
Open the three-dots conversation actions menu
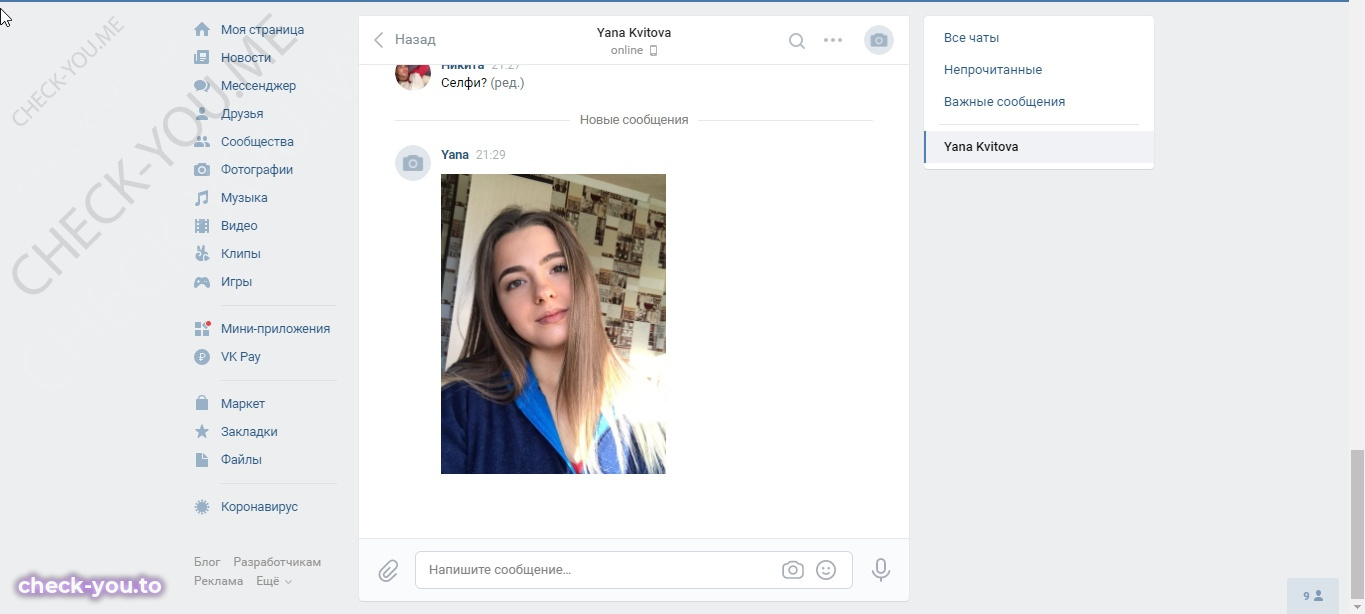coord(833,40)
